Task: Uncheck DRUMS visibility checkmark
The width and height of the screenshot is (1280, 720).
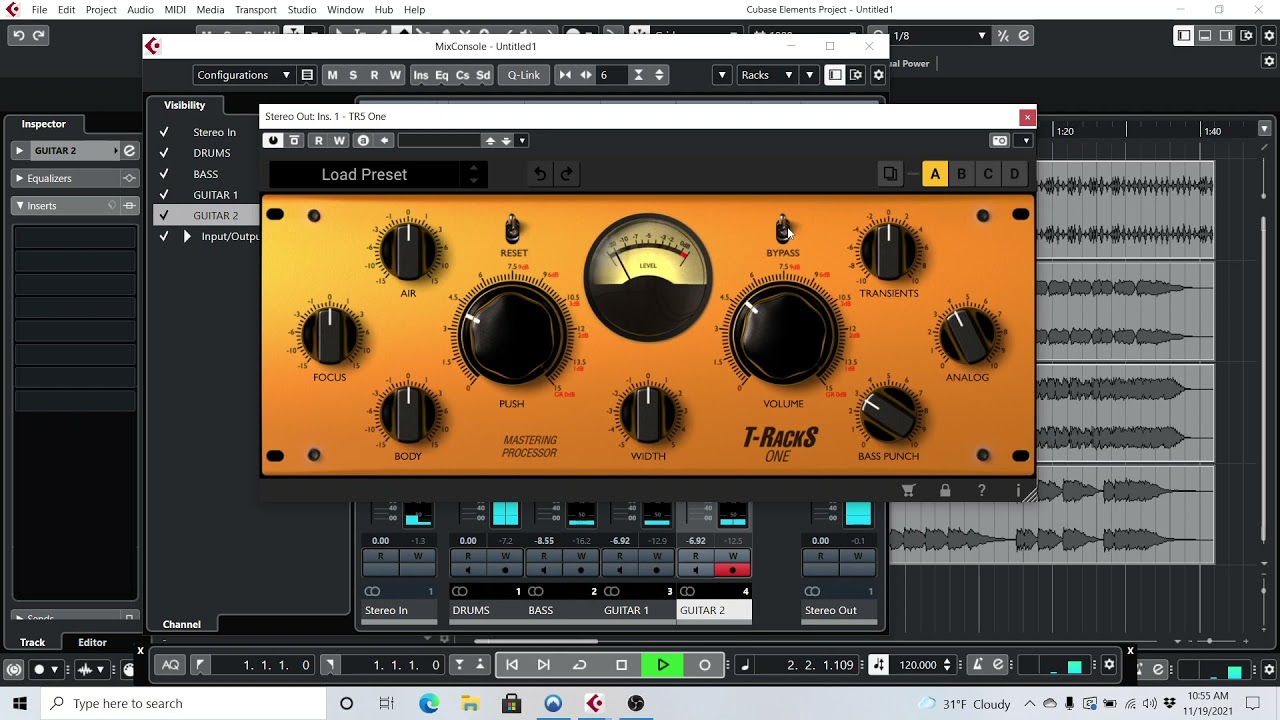Action: pos(164,153)
